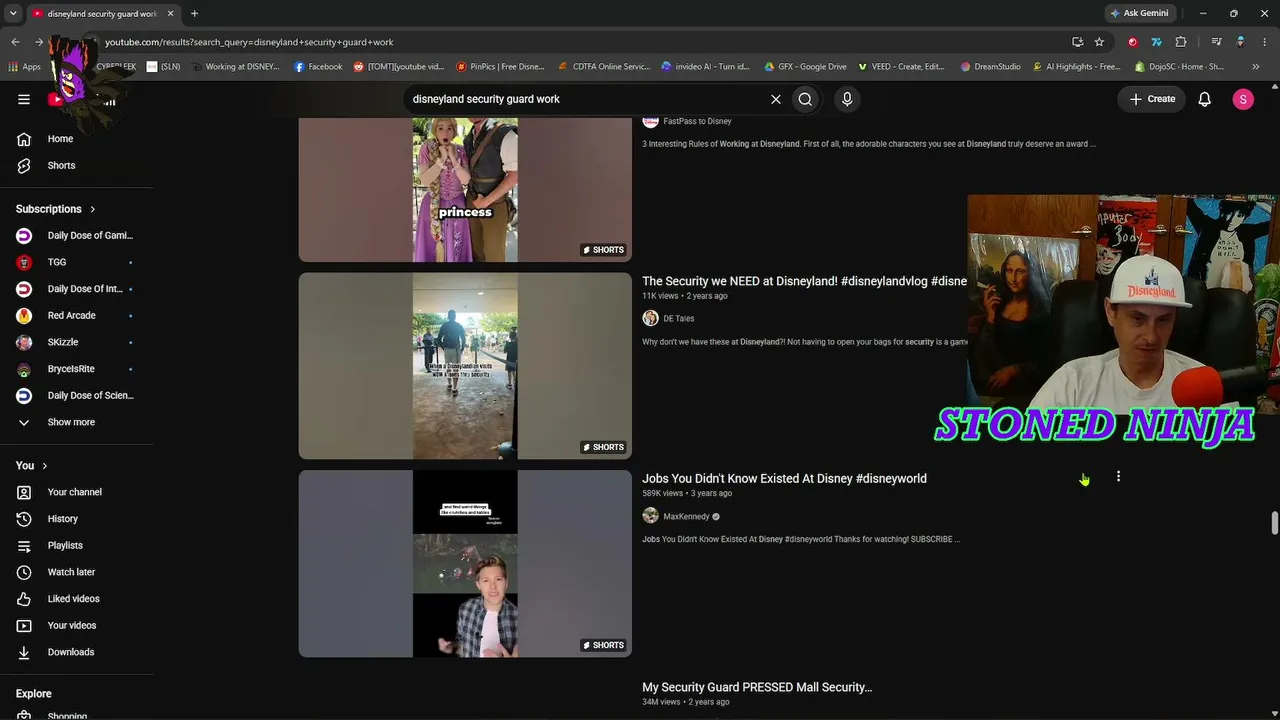Go back with the browser back arrow
The width and height of the screenshot is (1280, 720).
(x=15, y=42)
